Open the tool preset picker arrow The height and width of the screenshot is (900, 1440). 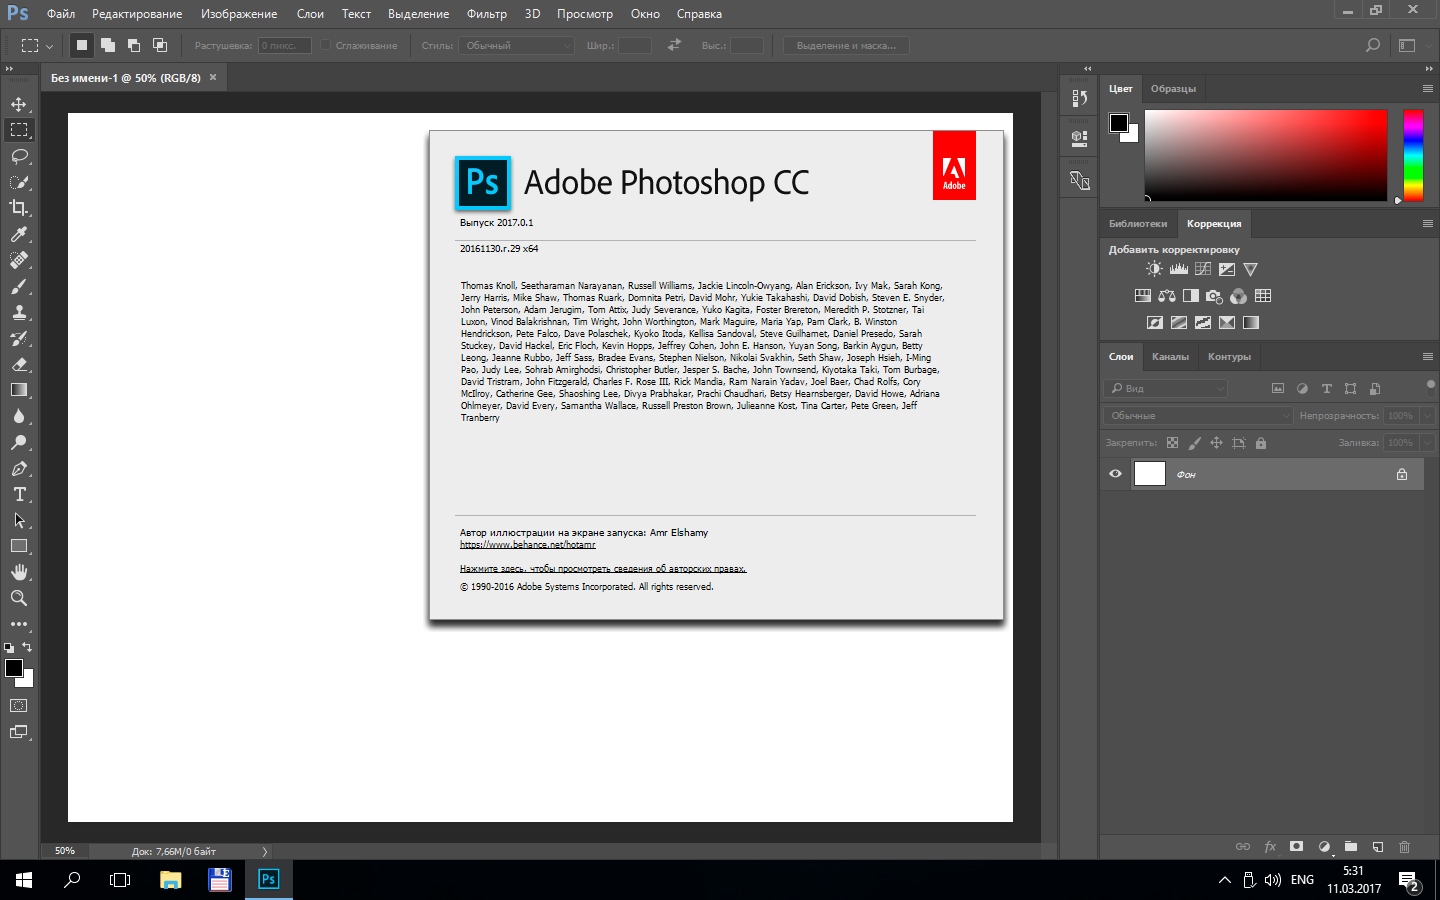click(49, 45)
